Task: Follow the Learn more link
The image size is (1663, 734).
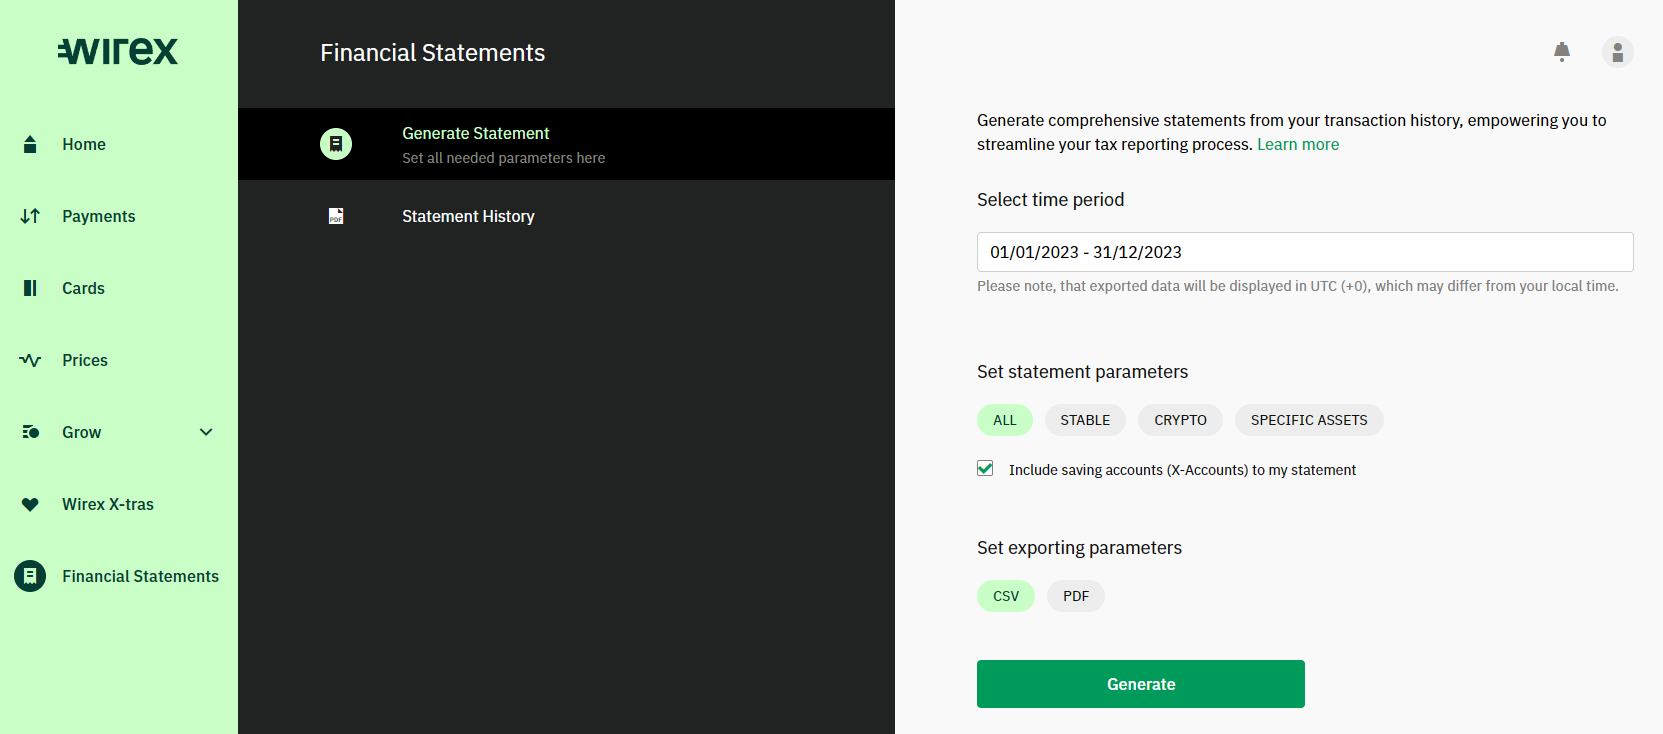Action: (x=1298, y=144)
